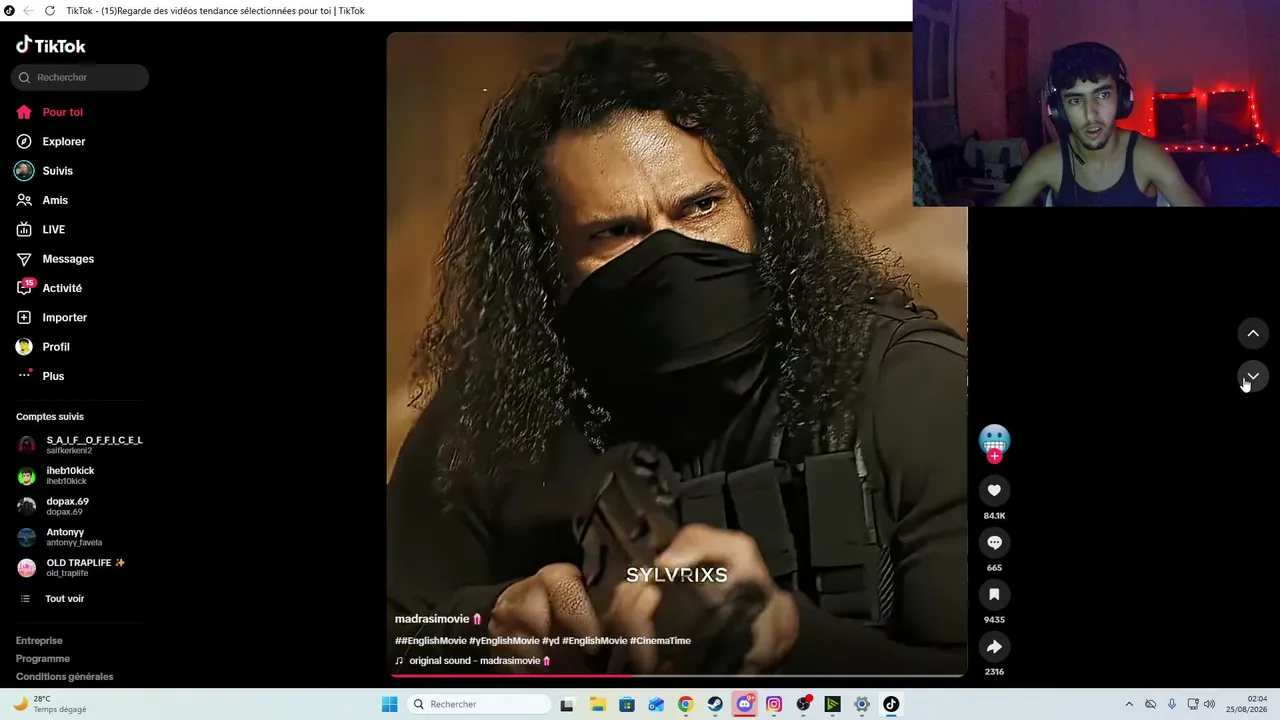Open the #yd hashtag
Viewport: 1280px width, 720px height.
pos(551,640)
